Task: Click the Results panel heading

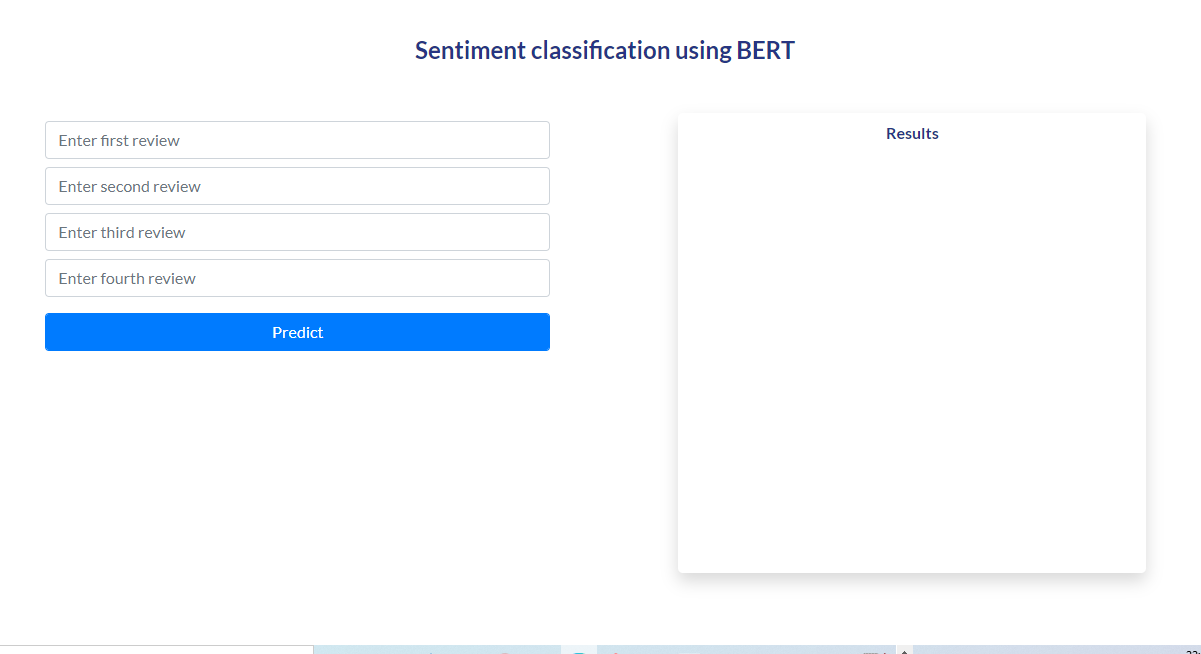Action: click(911, 133)
